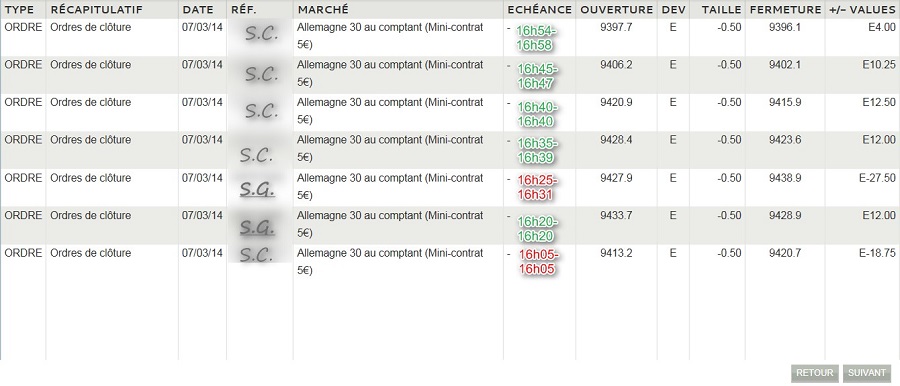
Task: Click the E4.00 profit value
Action: point(881,27)
